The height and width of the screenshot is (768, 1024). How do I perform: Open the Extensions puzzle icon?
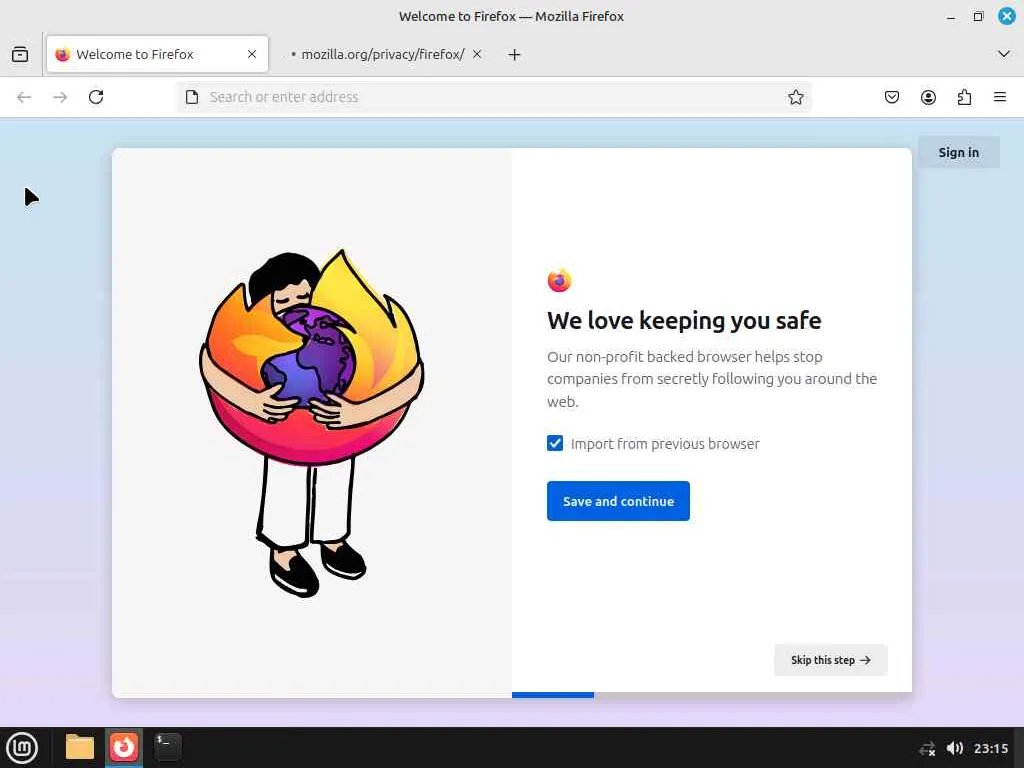964,97
